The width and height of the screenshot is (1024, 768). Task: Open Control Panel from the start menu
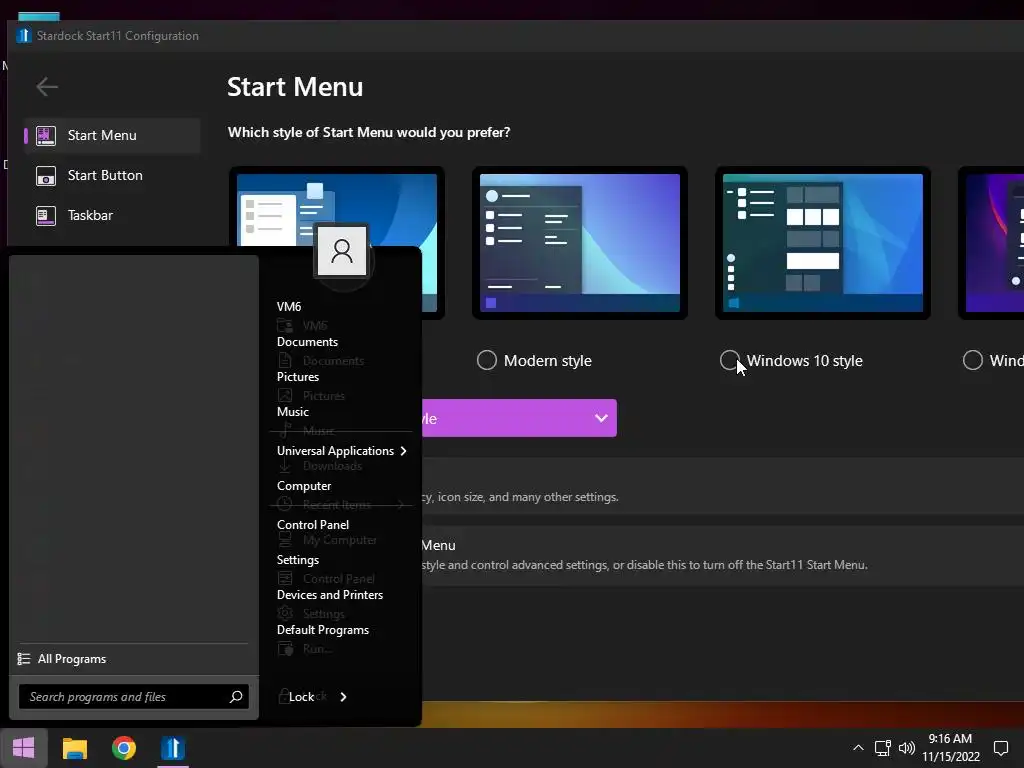pyautogui.click(x=313, y=525)
